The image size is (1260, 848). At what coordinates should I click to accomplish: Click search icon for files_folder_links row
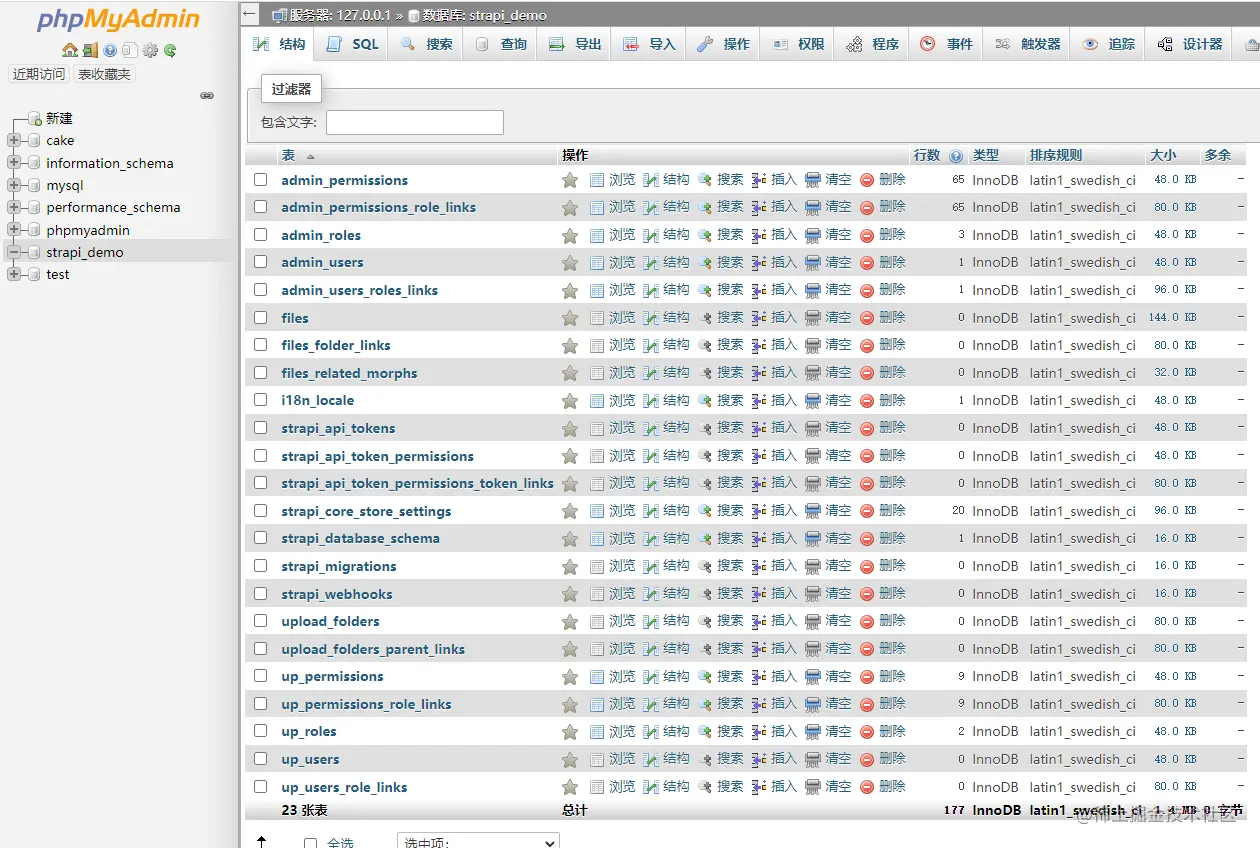[x=705, y=345]
